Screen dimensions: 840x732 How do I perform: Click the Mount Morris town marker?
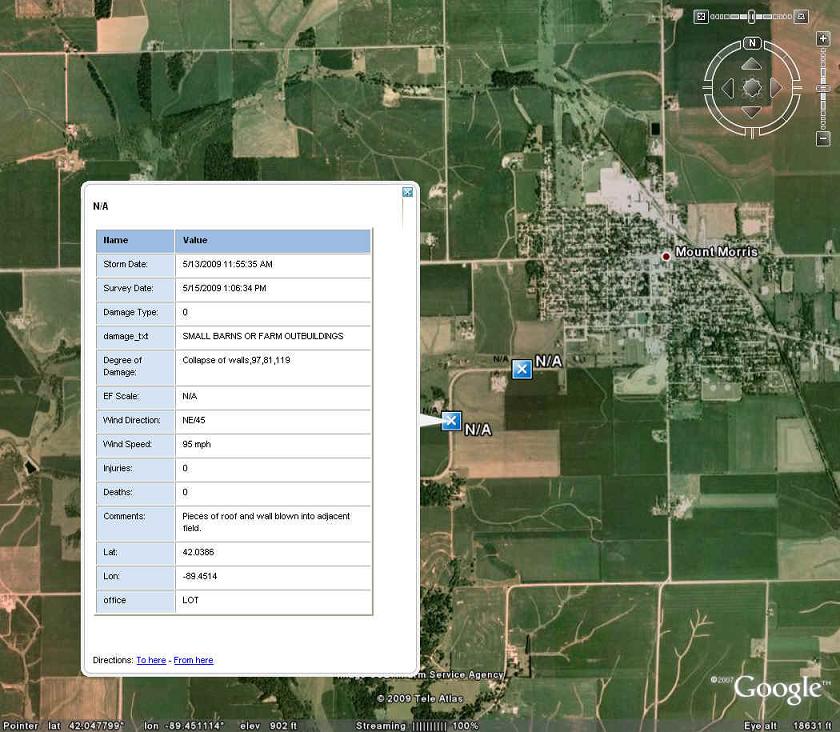666,256
